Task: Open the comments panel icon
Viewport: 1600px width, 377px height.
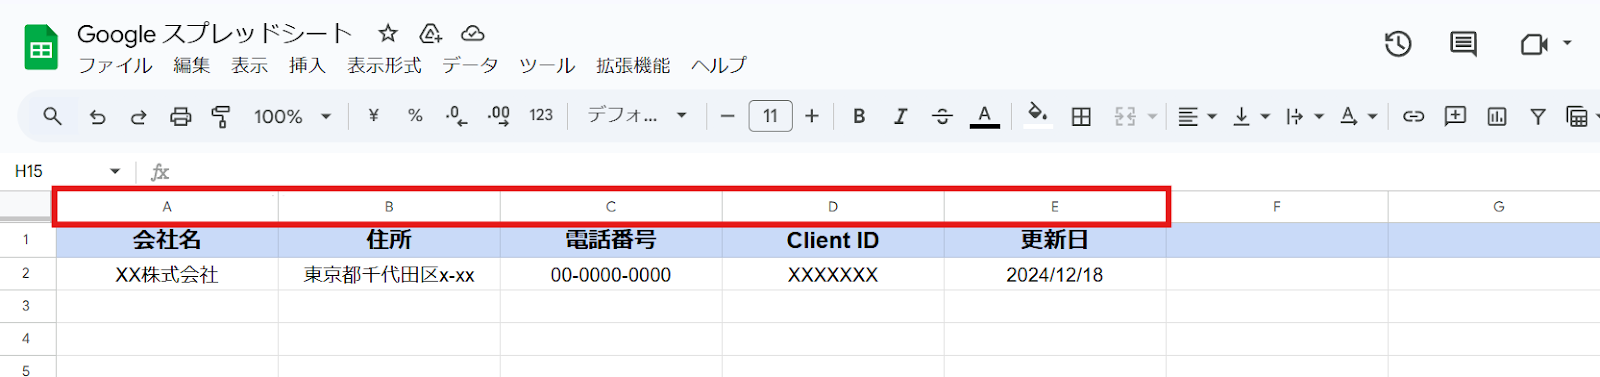Action: [1463, 44]
